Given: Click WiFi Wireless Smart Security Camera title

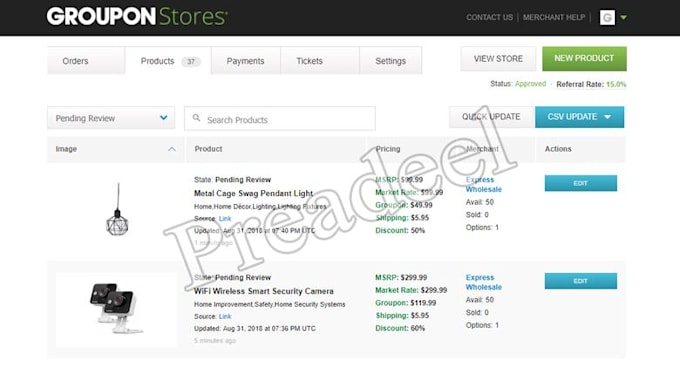Looking at the screenshot, I should (264, 291).
